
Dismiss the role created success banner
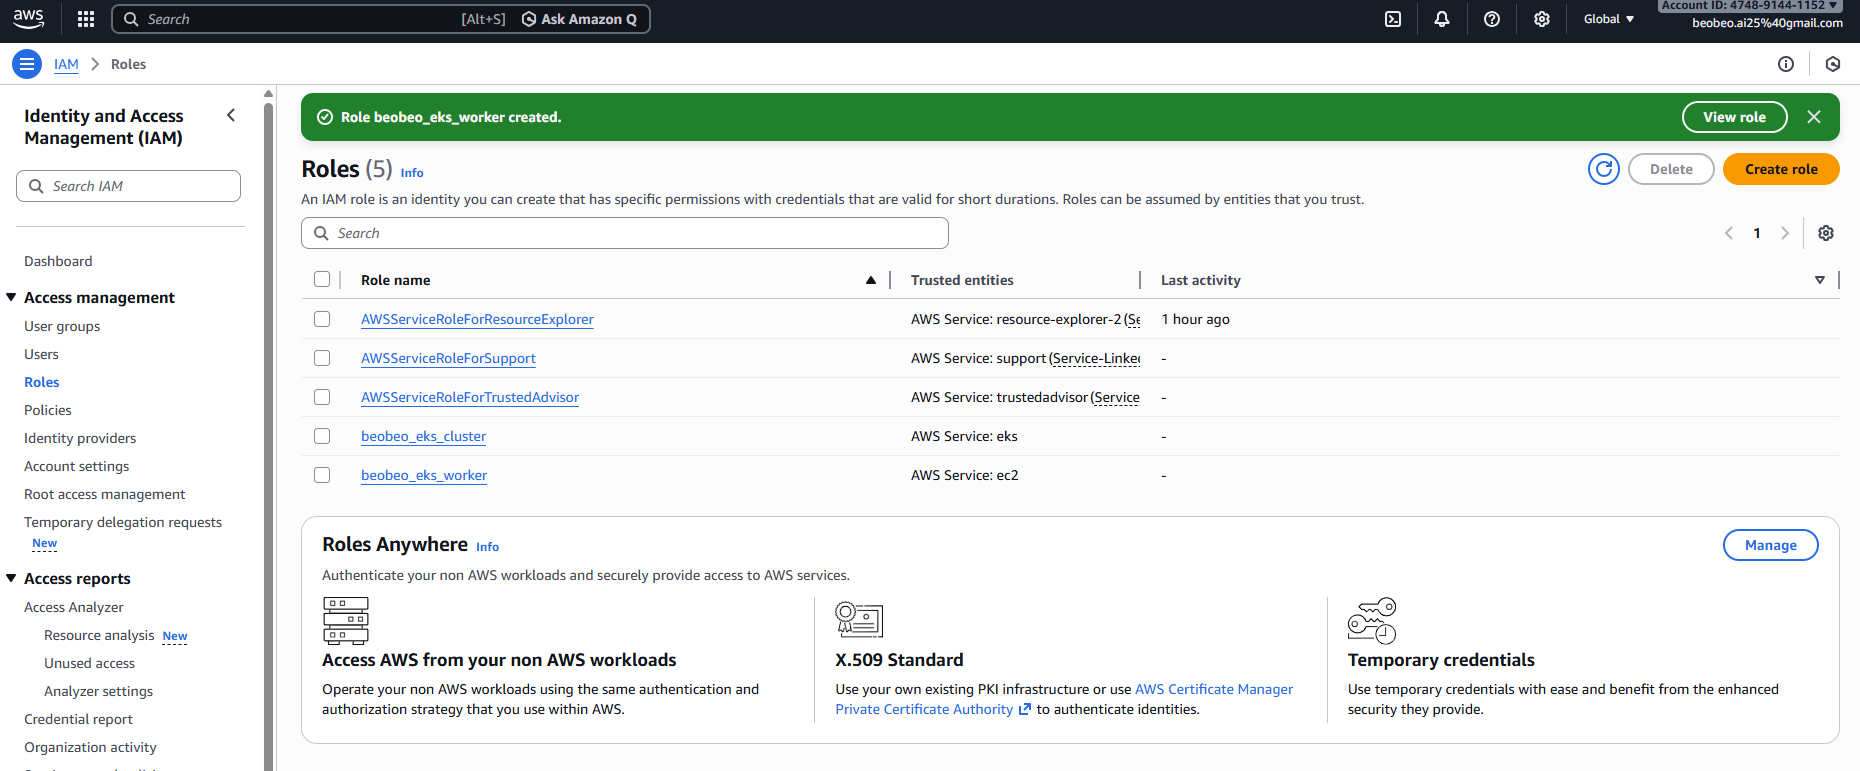point(1814,117)
